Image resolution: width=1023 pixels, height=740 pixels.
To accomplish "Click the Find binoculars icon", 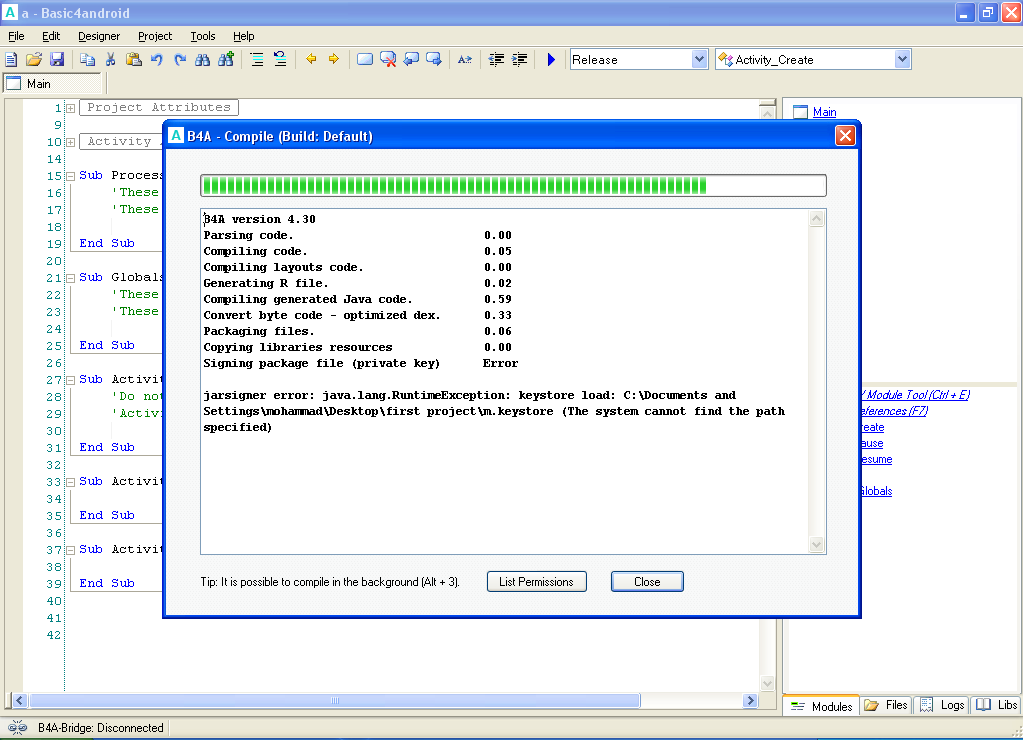I will (203, 60).
